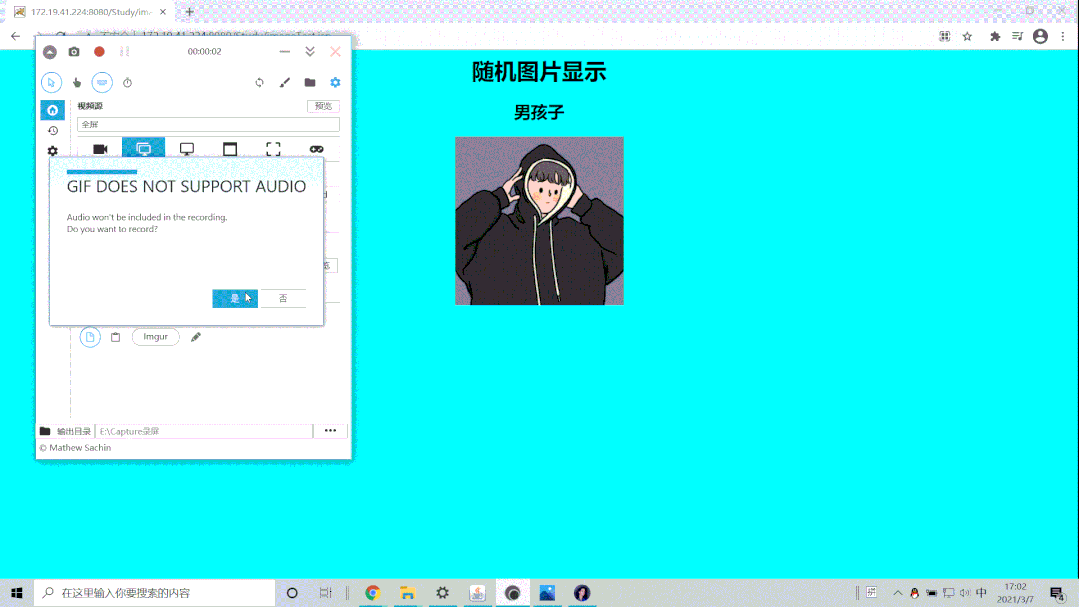Click the QQ penguin tray icon
The height and width of the screenshot is (607, 1079).
tap(915, 593)
